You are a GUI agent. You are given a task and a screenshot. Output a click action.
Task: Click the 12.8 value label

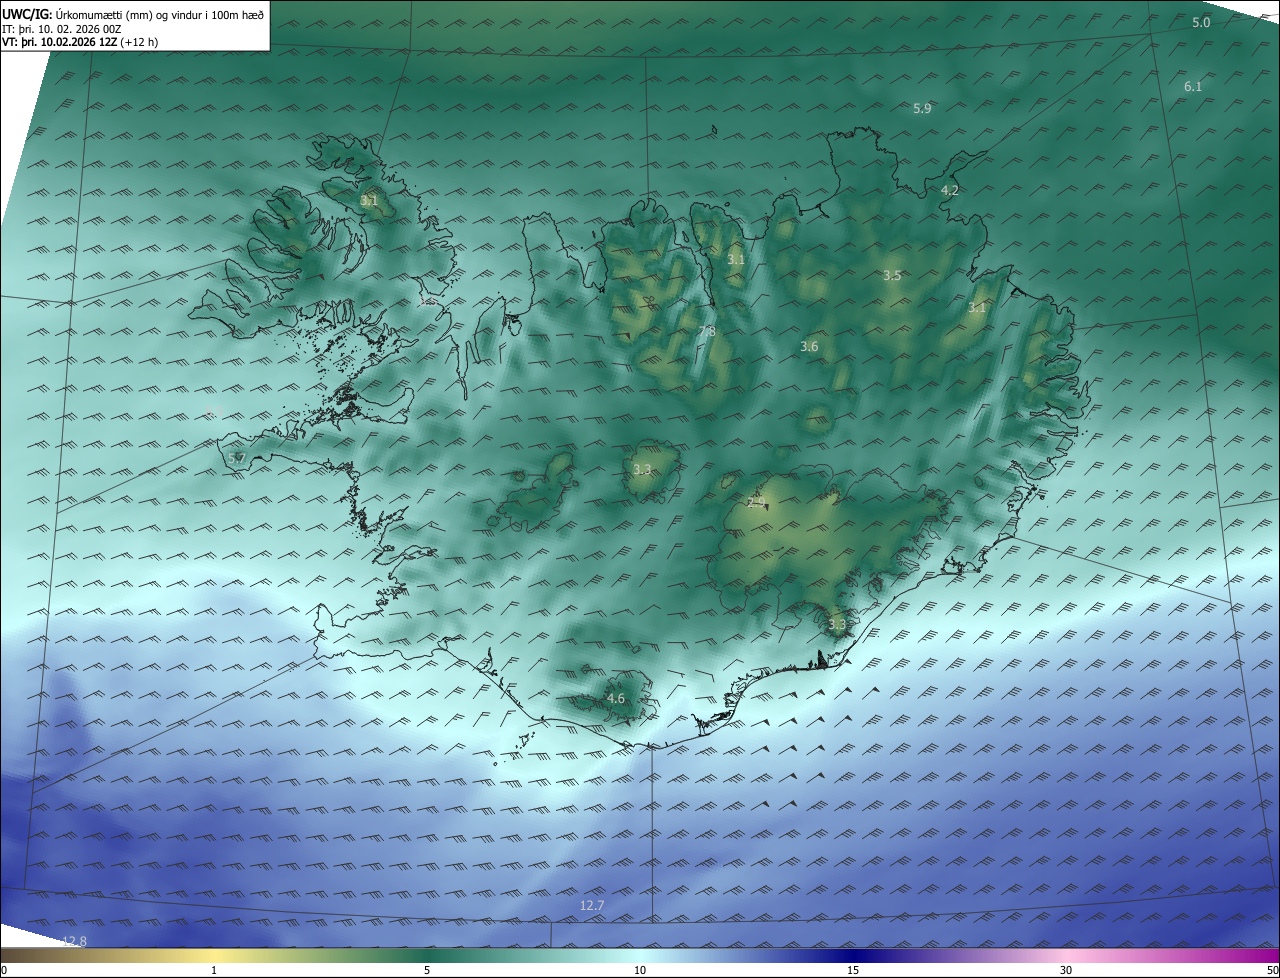74,941
